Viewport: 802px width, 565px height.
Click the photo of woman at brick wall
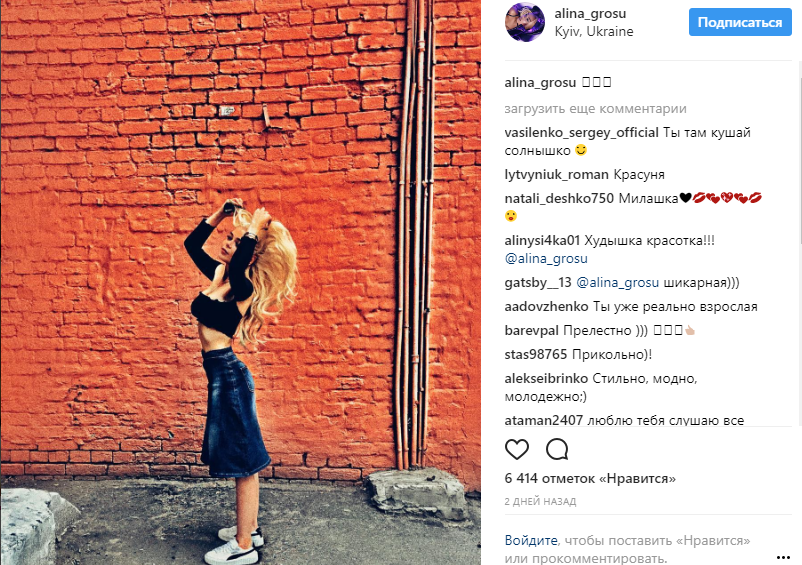click(x=240, y=282)
